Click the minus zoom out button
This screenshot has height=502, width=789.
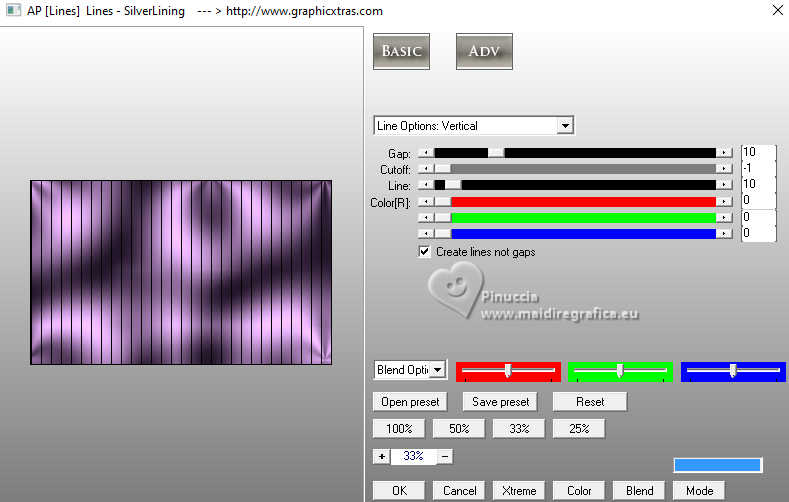click(x=445, y=457)
